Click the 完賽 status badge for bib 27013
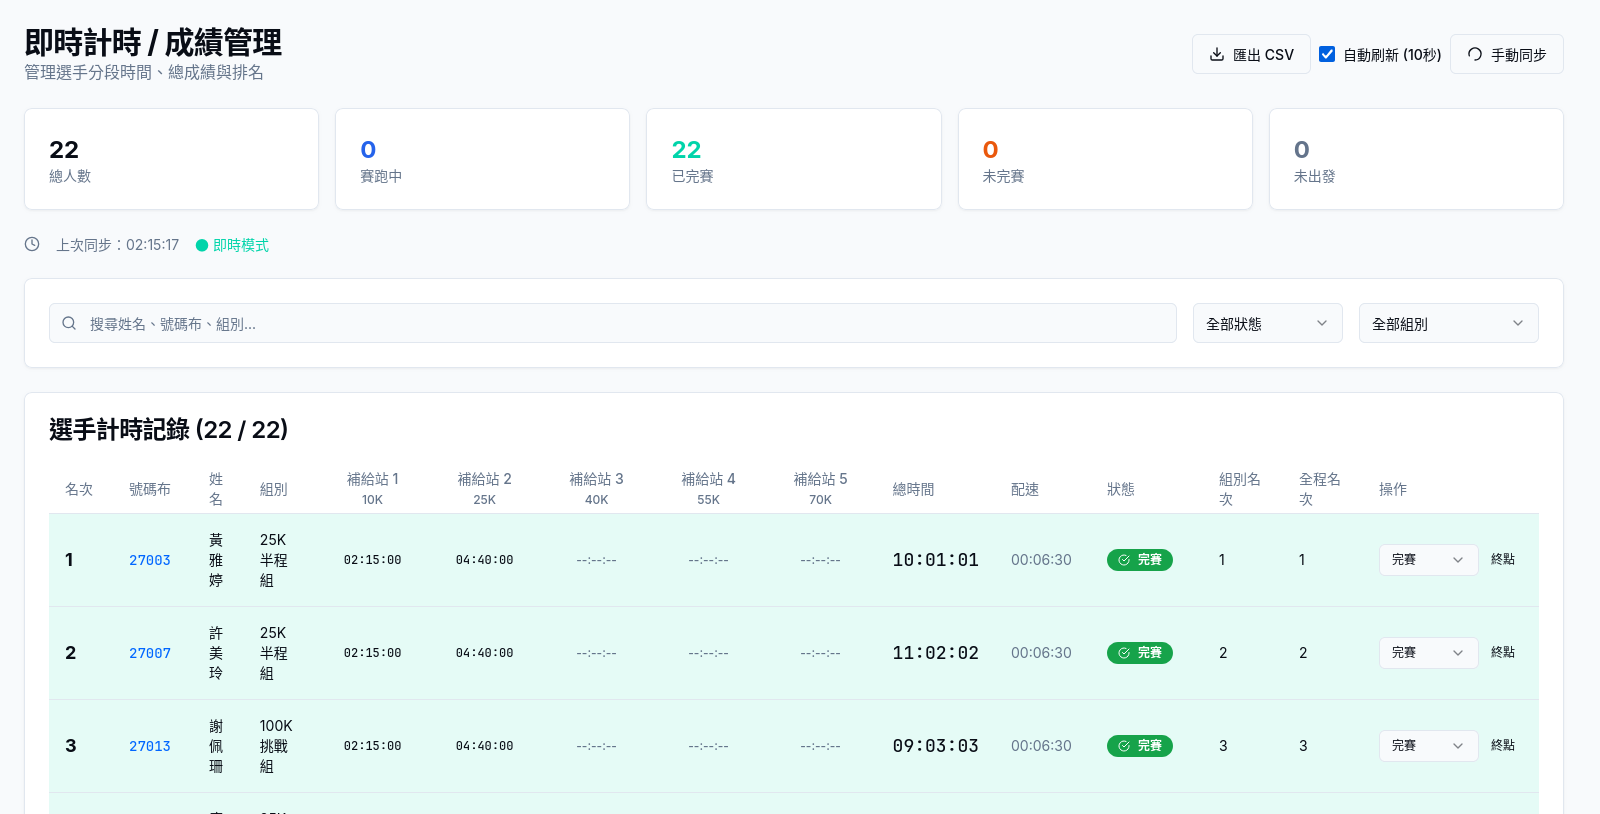The image size is (1600, 814). pos(1140,746)
